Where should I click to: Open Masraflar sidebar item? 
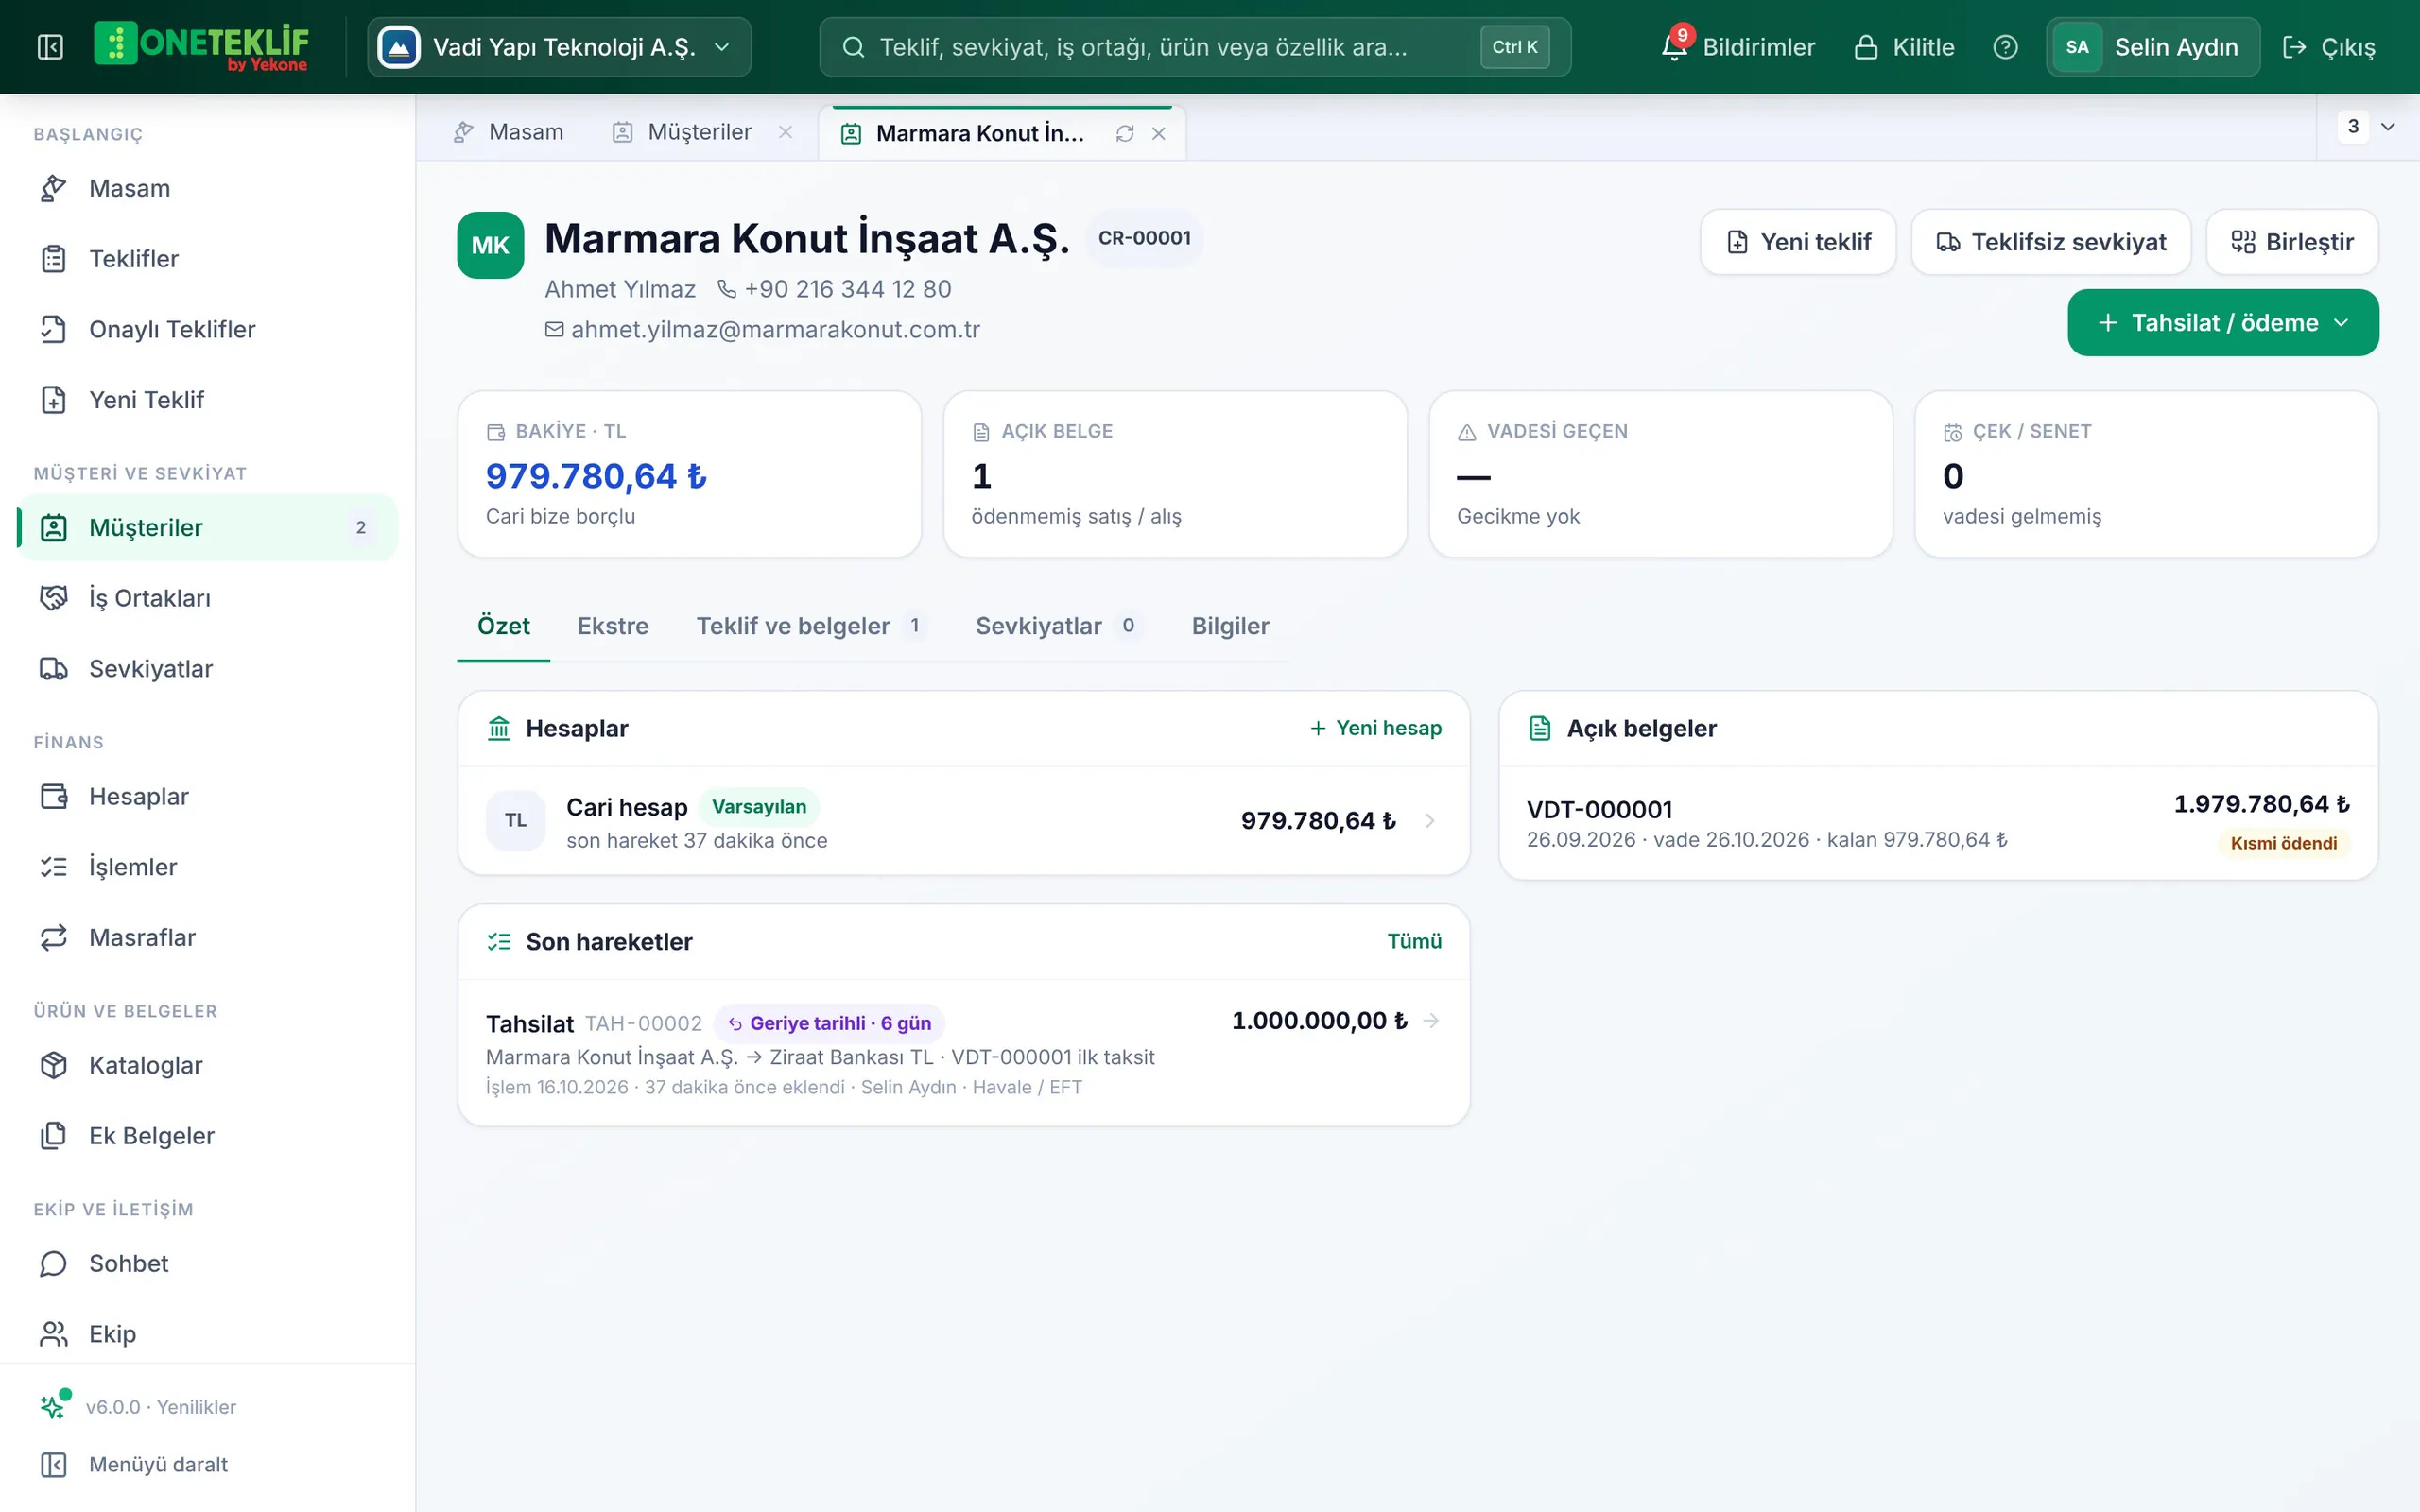coord(208,937)
